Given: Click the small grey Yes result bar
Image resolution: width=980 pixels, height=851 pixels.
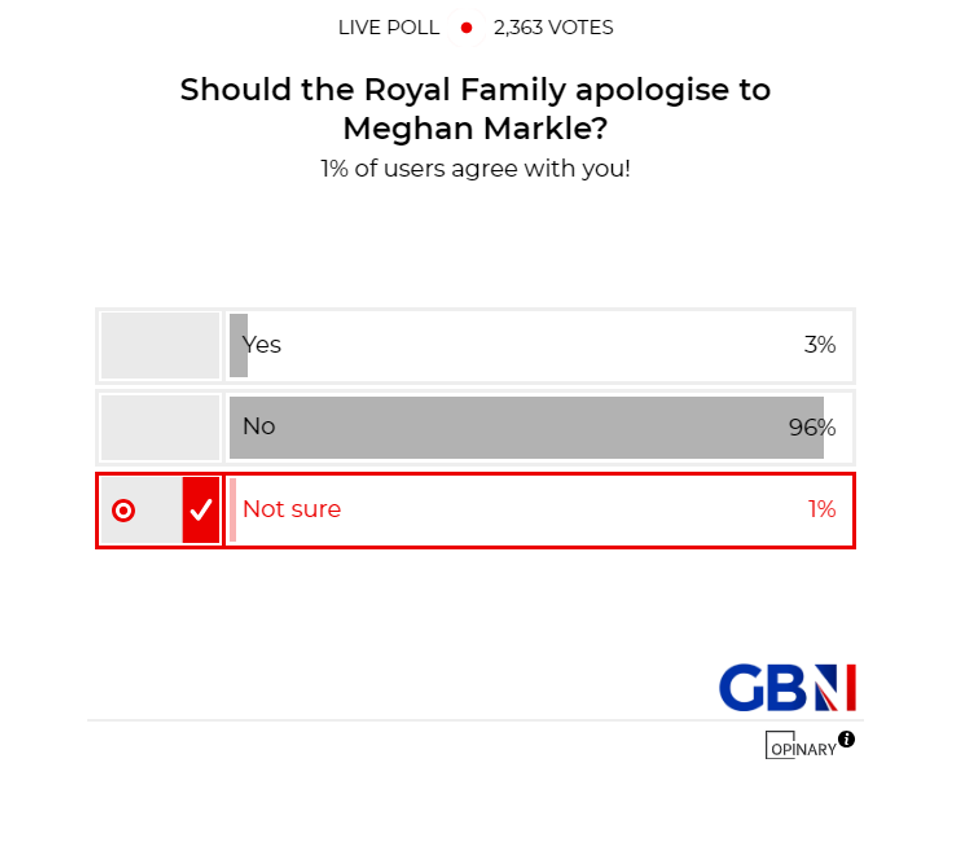Looking at the screenshot, I should (236, 345).
